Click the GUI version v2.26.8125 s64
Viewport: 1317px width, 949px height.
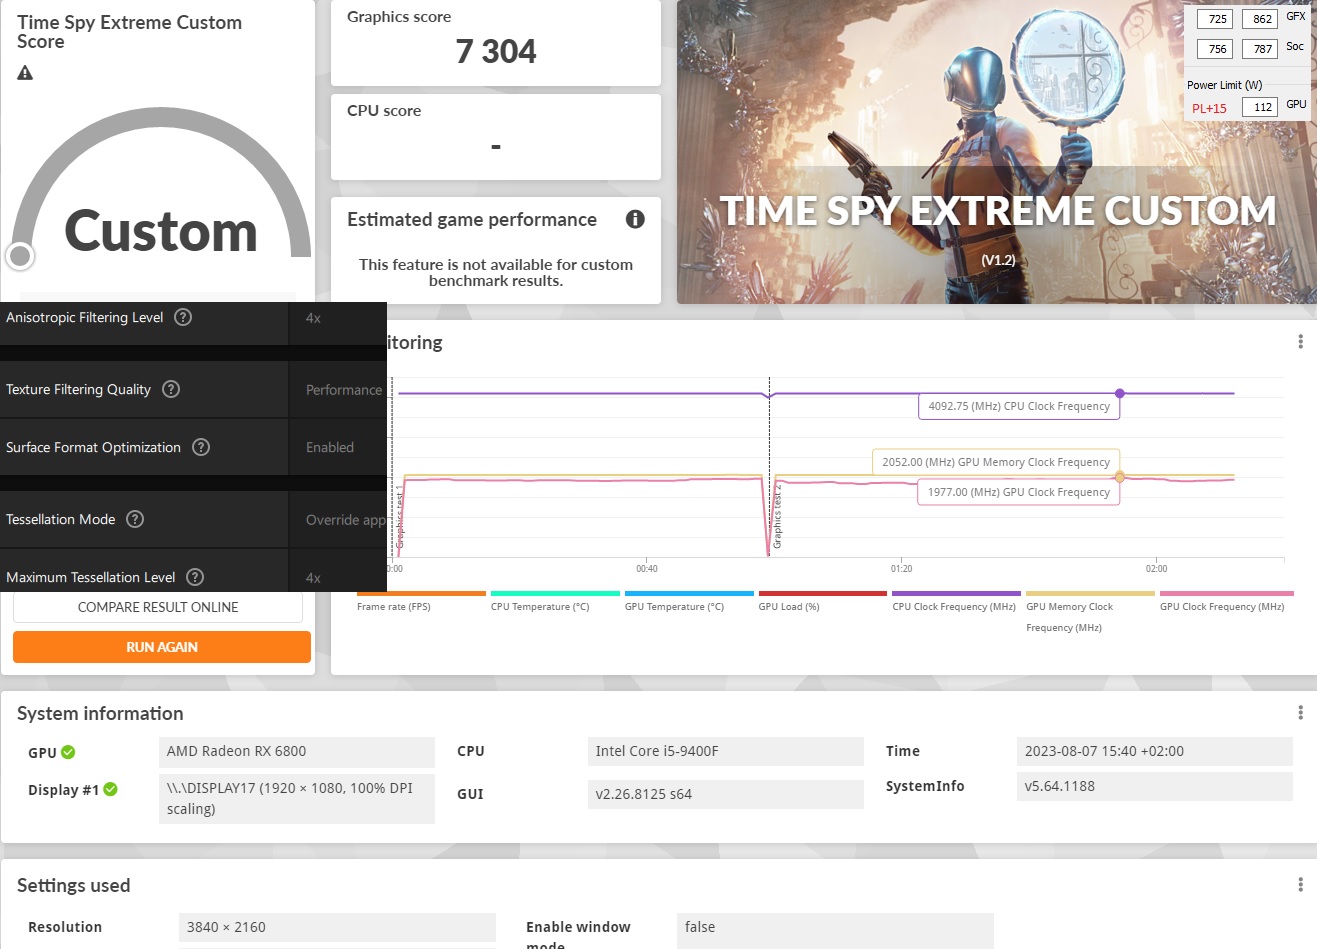click(726, 794)
